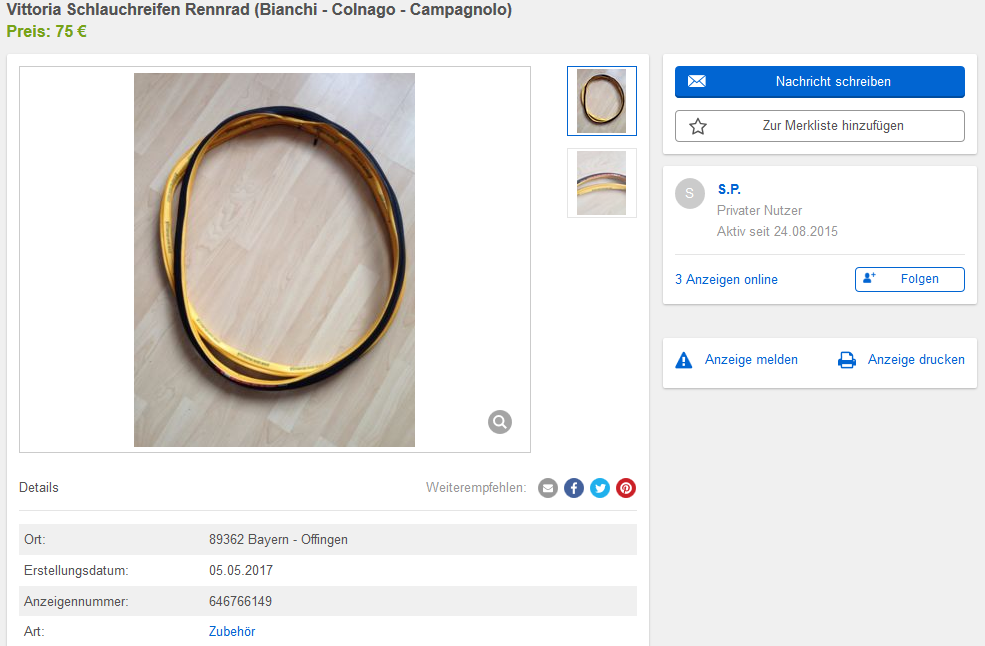Share listing via email icon
The height and width of the screenshot is (646, 985).
(x=548, y=488)
